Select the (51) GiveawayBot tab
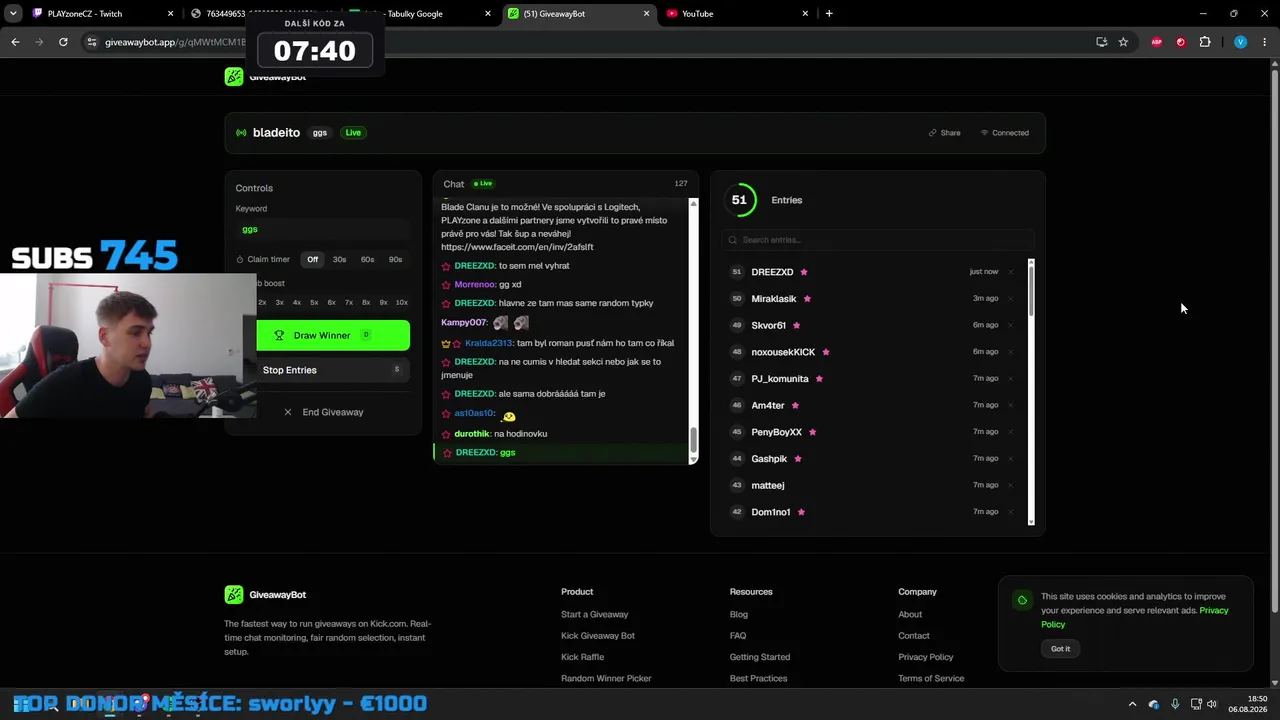The image size is (1280, 720). 579,14
